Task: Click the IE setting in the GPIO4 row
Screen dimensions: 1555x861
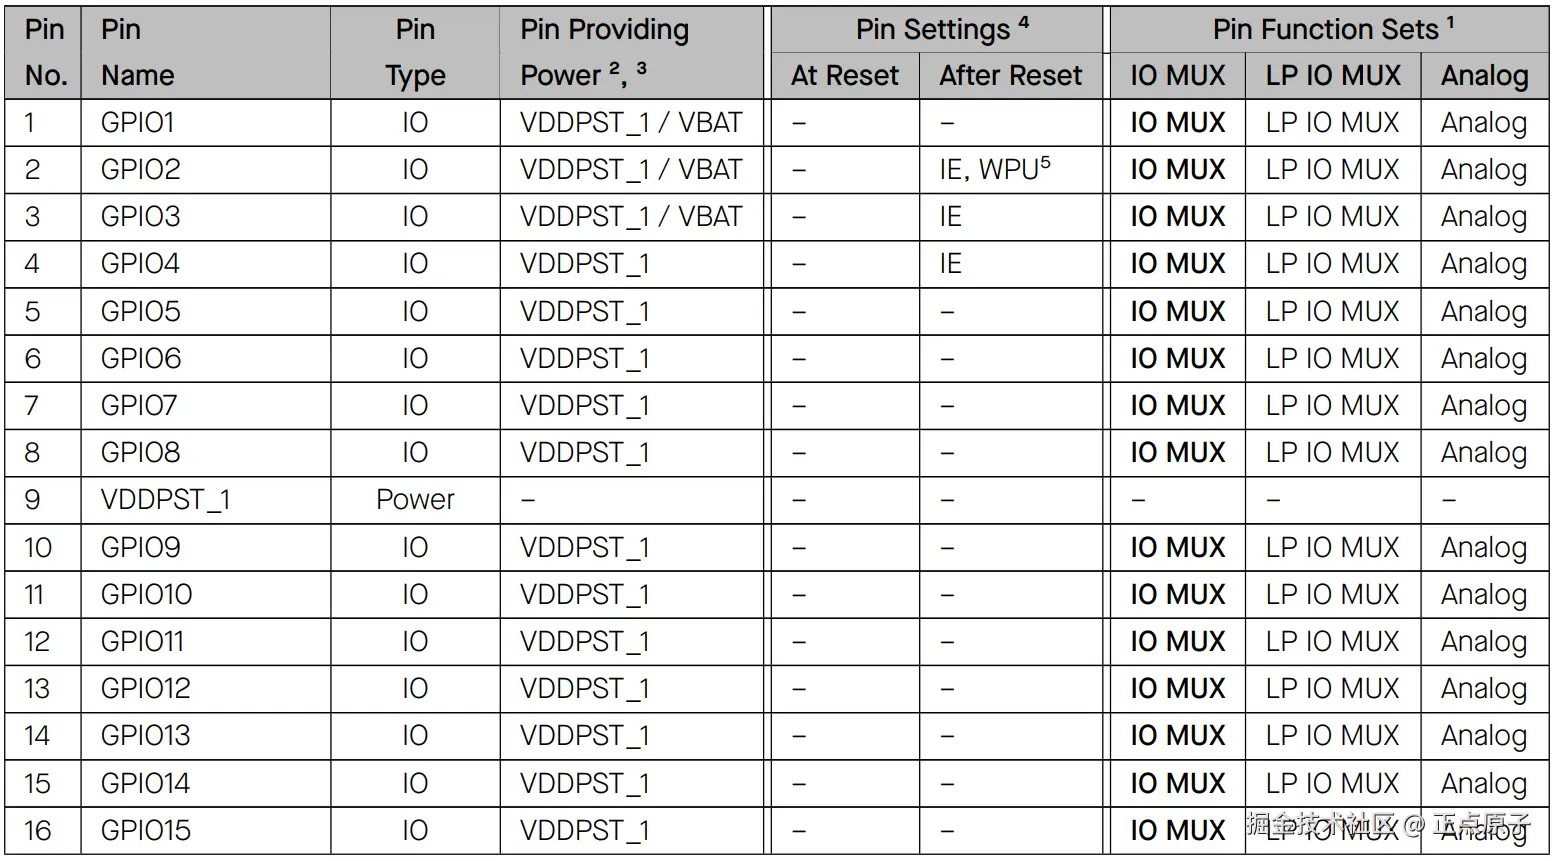Action: 950,264
